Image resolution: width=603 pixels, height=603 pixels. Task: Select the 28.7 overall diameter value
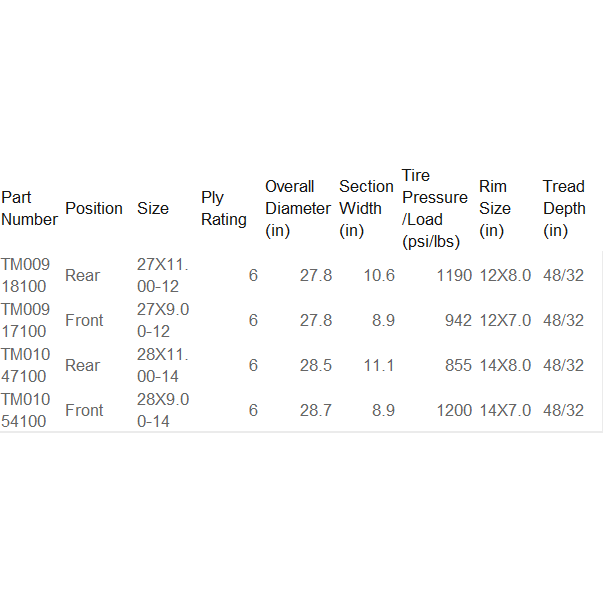click(x=316, y=410)
